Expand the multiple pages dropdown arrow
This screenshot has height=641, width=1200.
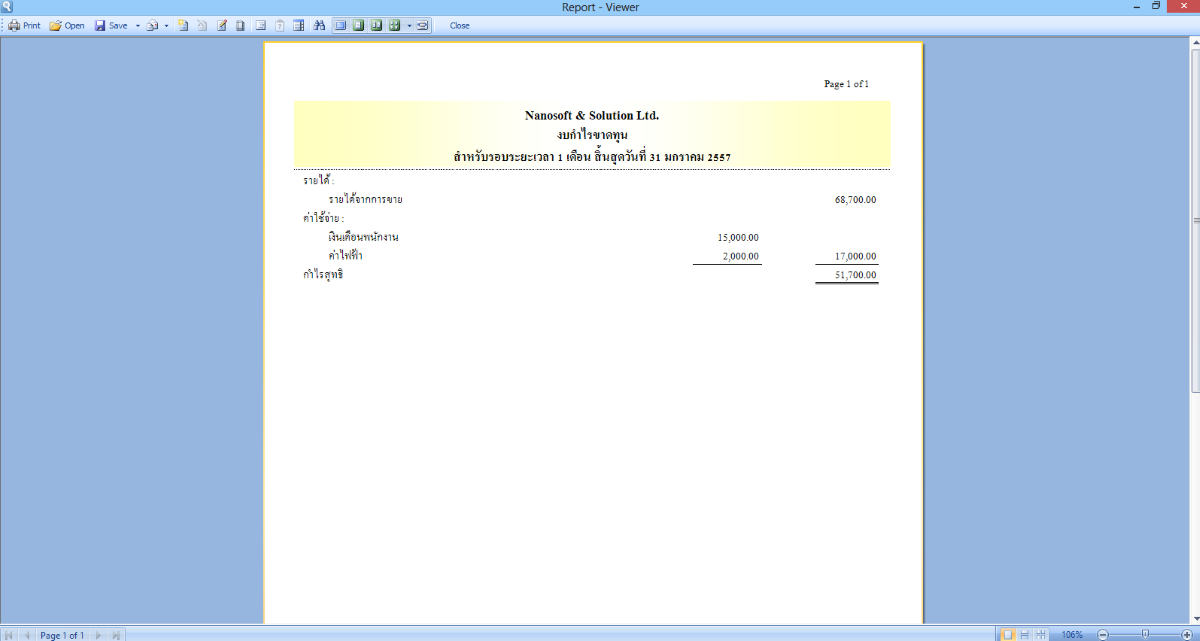(x=409, y=25)
